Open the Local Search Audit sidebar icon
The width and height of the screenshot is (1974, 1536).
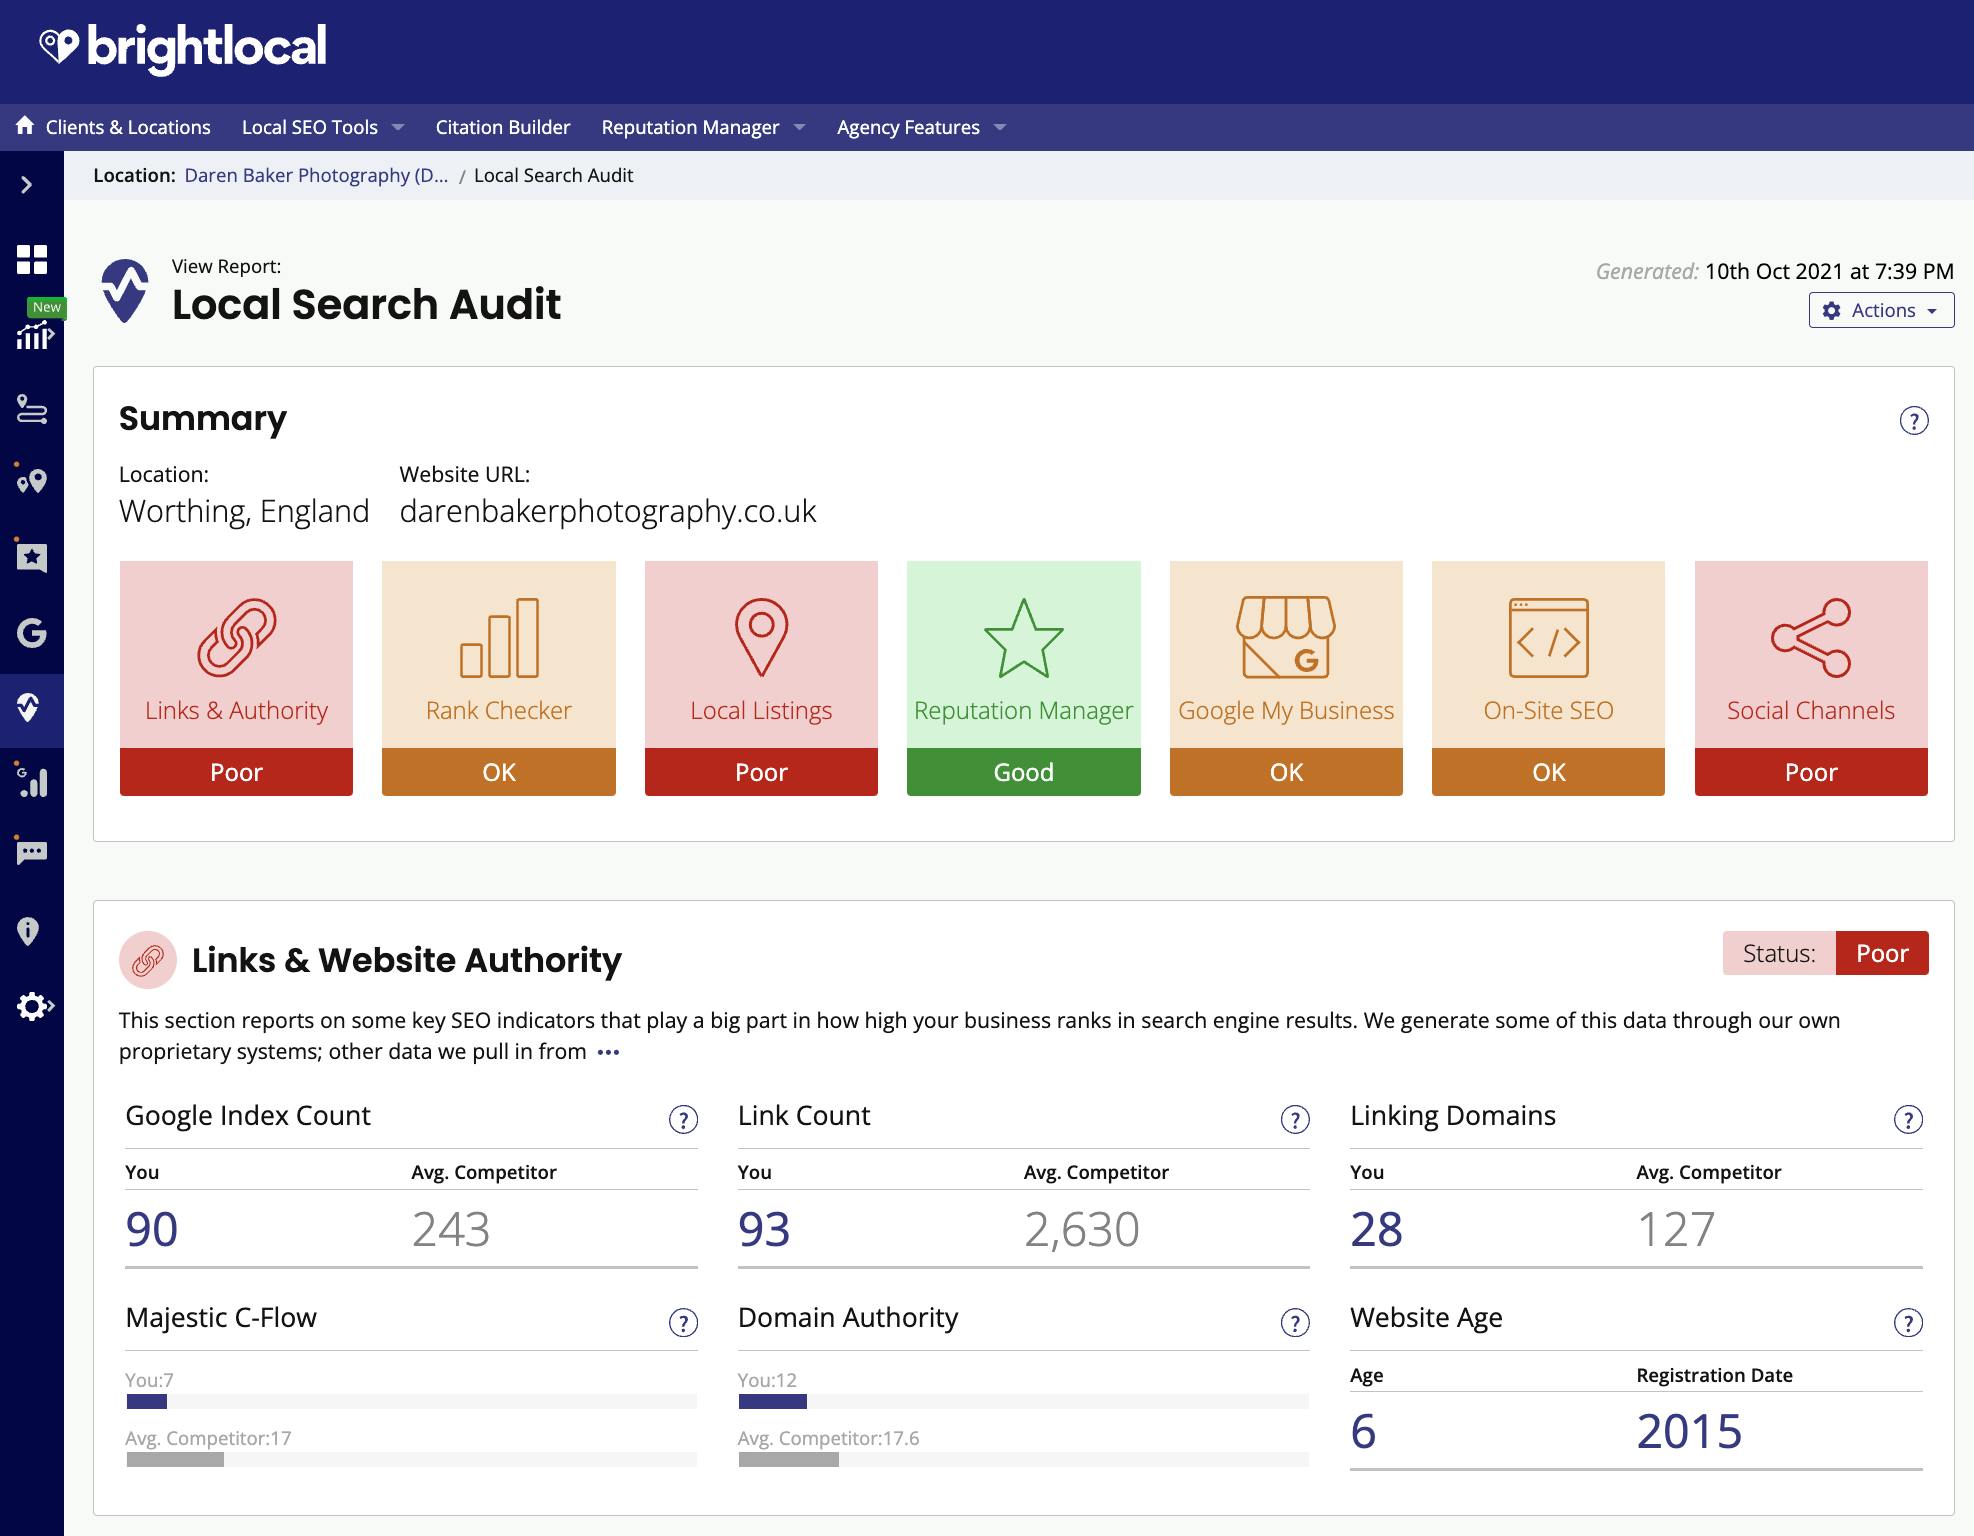[x=32, y=709]
